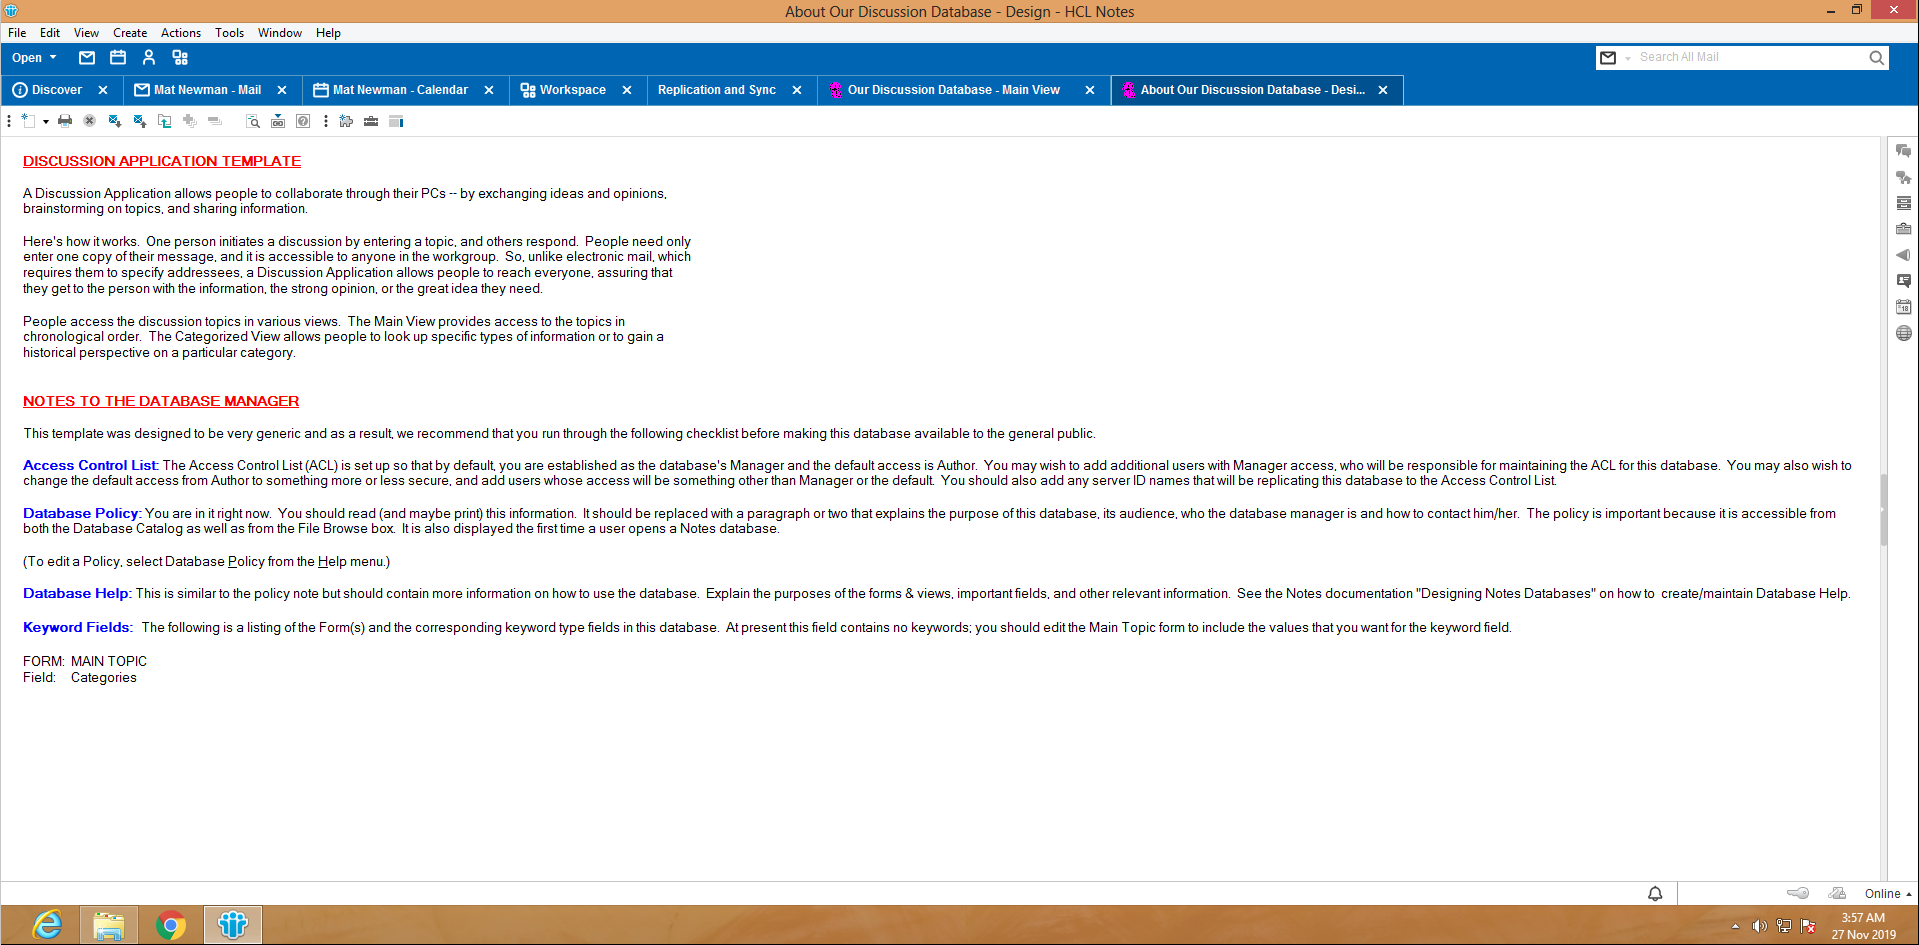Image resolution: width=1919 pixels, height=945 pixels.
Task: Open Sametime chat bubbles sidebar icon
Action: click(x=1903, y=151)
